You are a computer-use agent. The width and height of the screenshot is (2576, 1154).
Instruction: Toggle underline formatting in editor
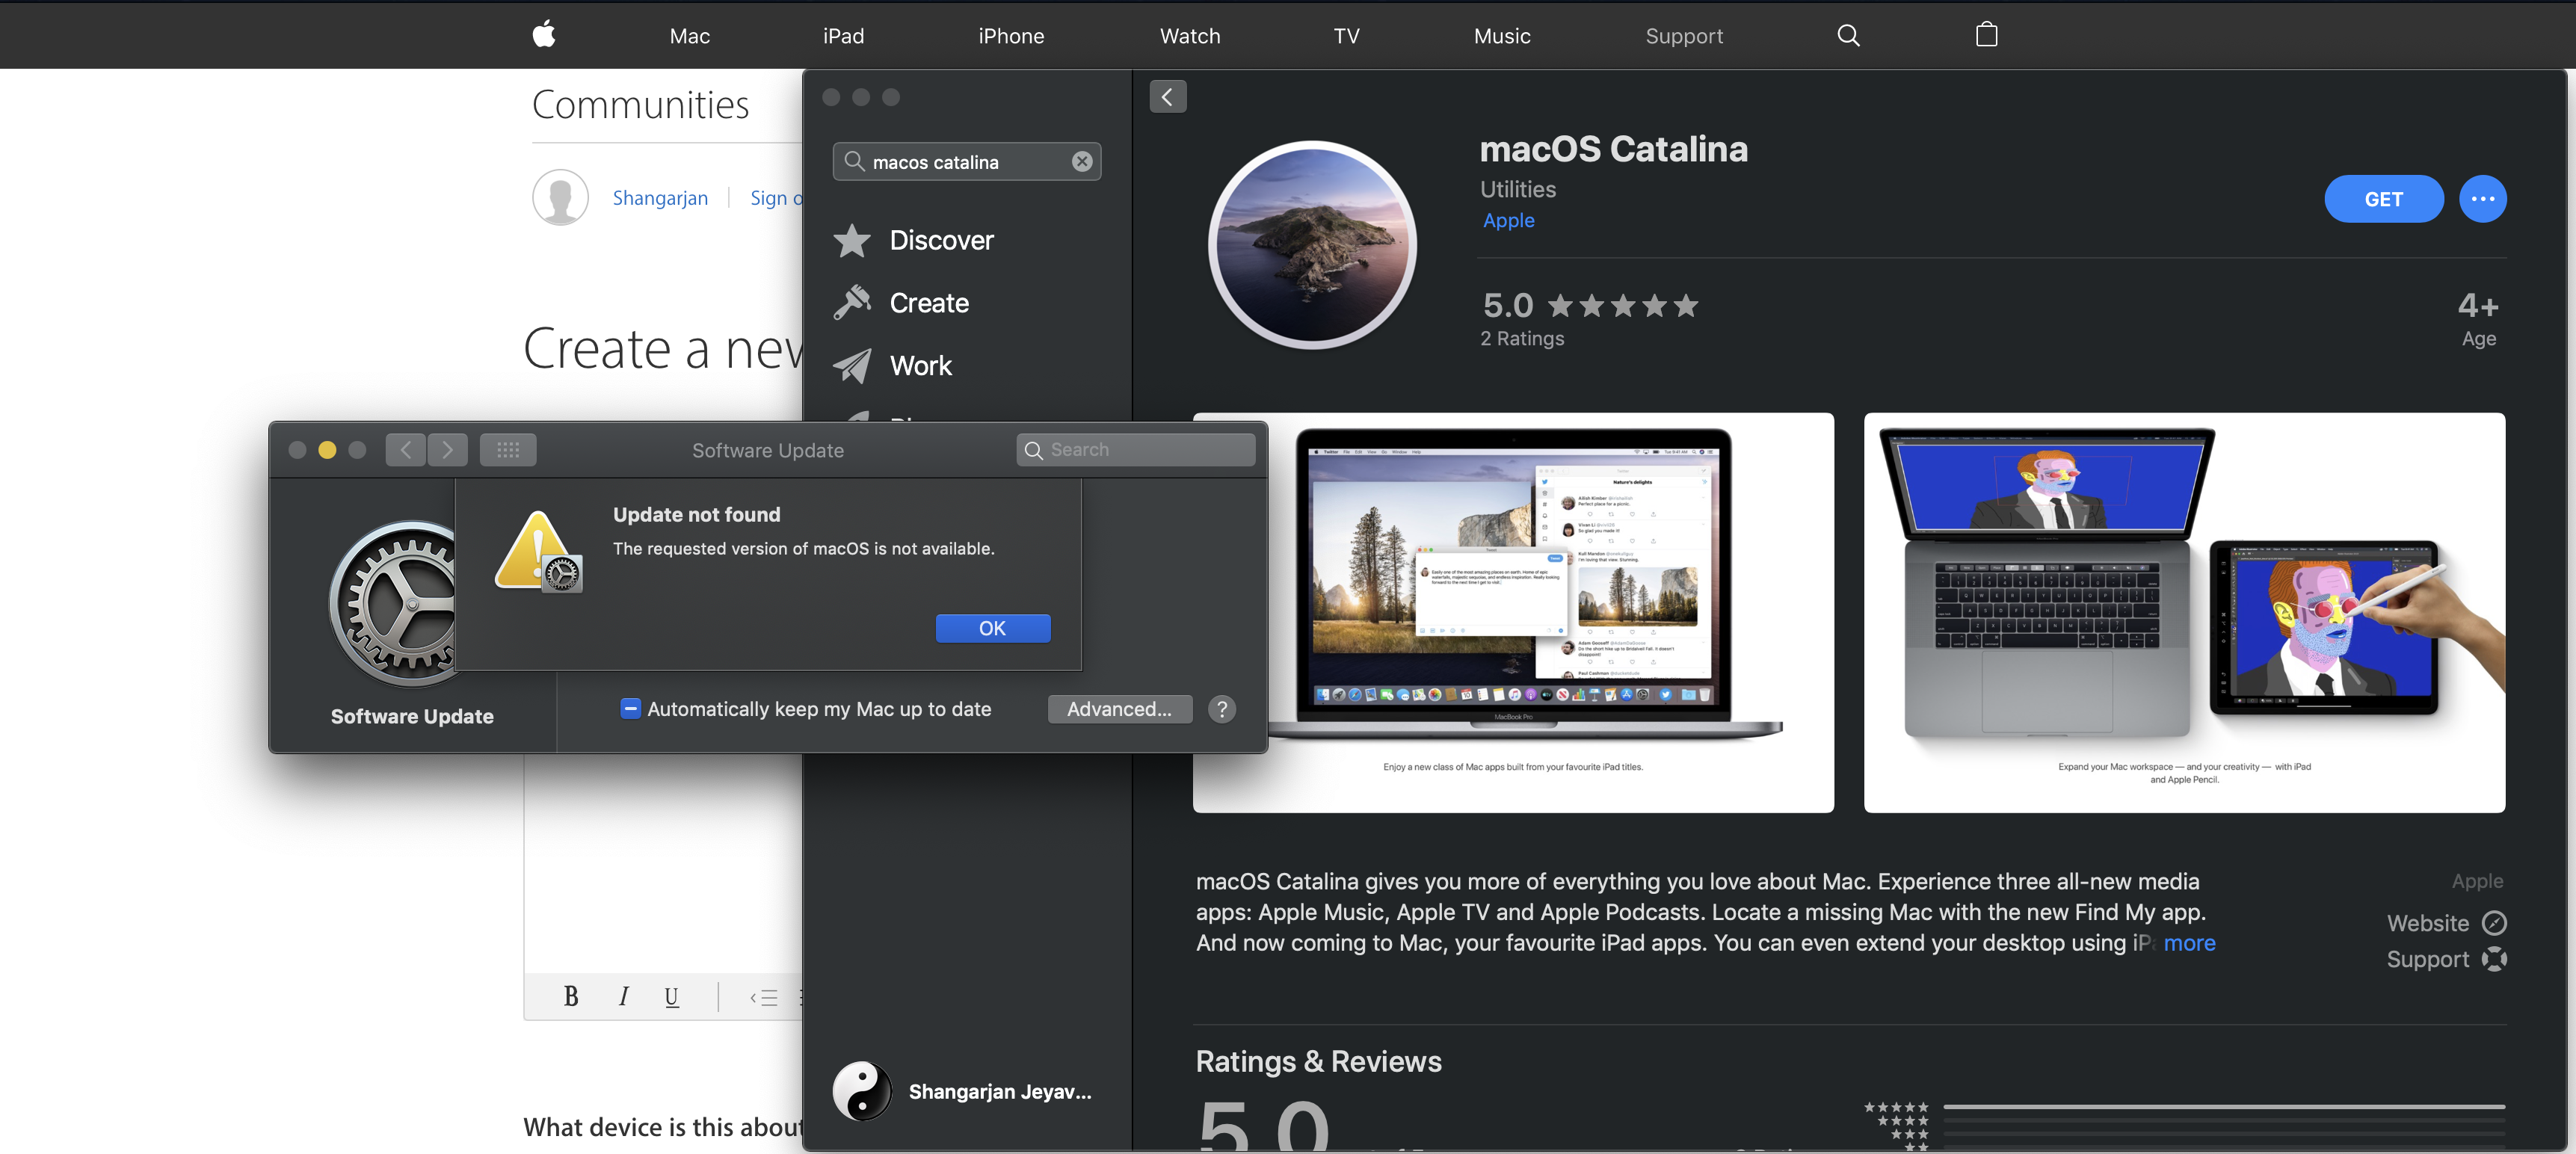(671, 996)
